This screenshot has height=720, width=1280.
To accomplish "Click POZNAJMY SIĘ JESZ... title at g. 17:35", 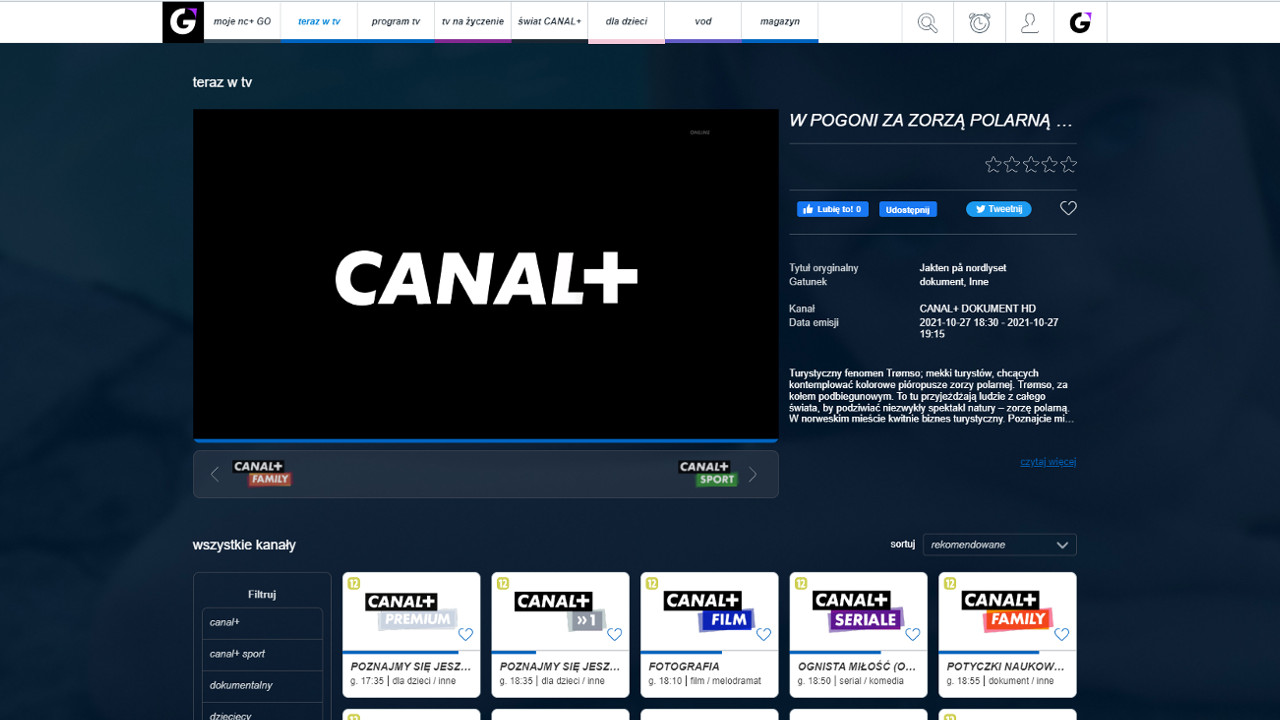I will point(410,666).
